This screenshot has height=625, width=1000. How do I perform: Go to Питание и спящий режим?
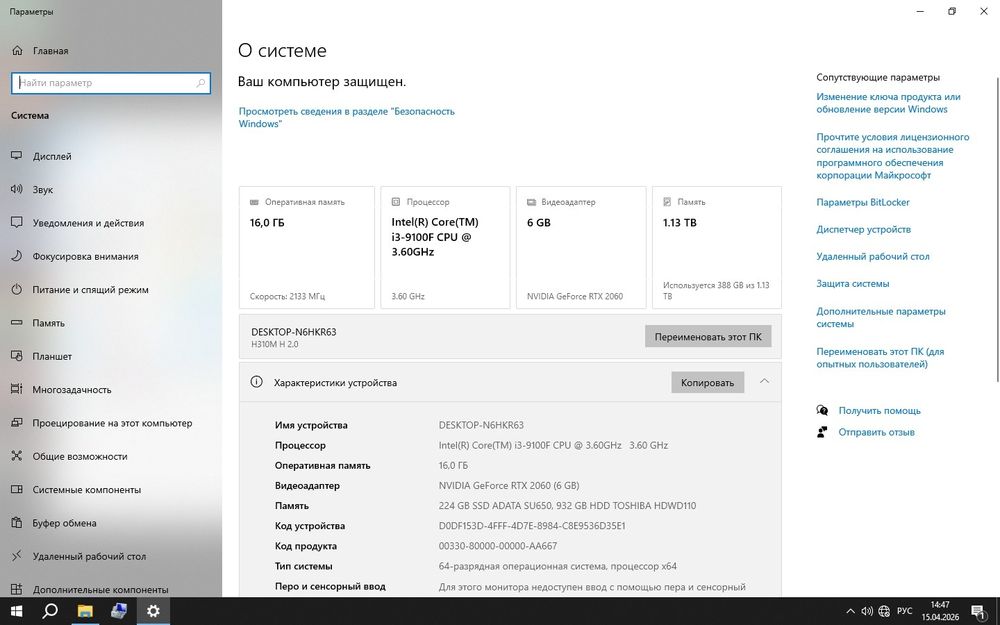[x=111, y=290]
